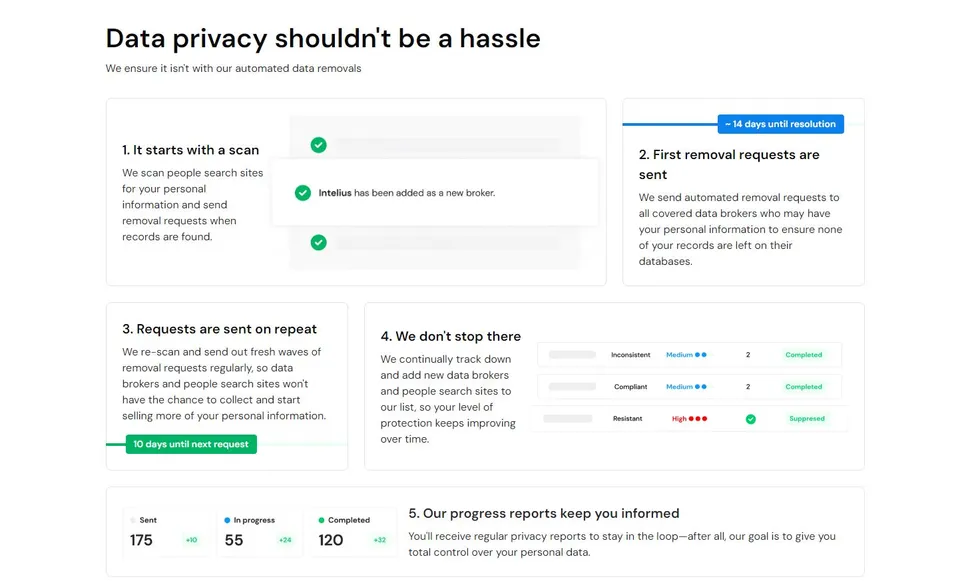Click the blue Medium dots in the Inconsistent row
This screenshot has width=970, height=587.
coord(701,355)
